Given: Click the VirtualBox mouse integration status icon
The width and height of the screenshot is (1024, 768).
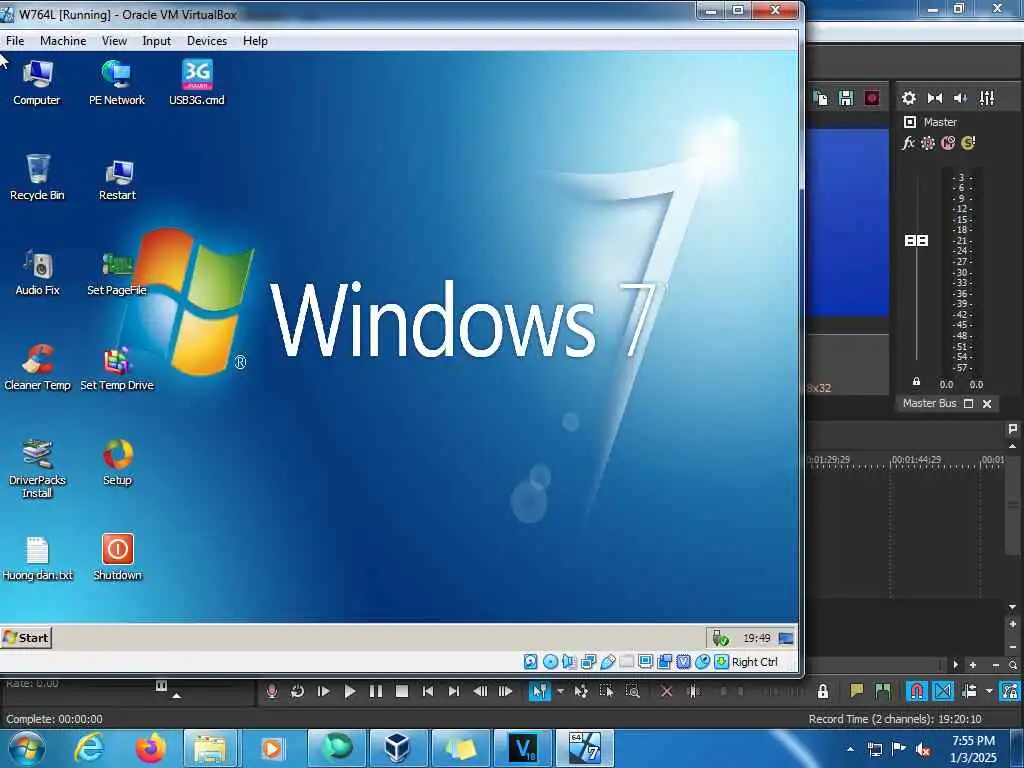Looking at the screenshot, I should 702,662.
